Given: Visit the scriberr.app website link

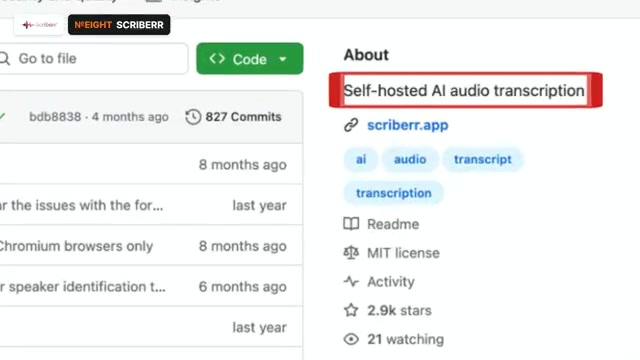Looking at the screenshot, I should click(x=407, y=125).
